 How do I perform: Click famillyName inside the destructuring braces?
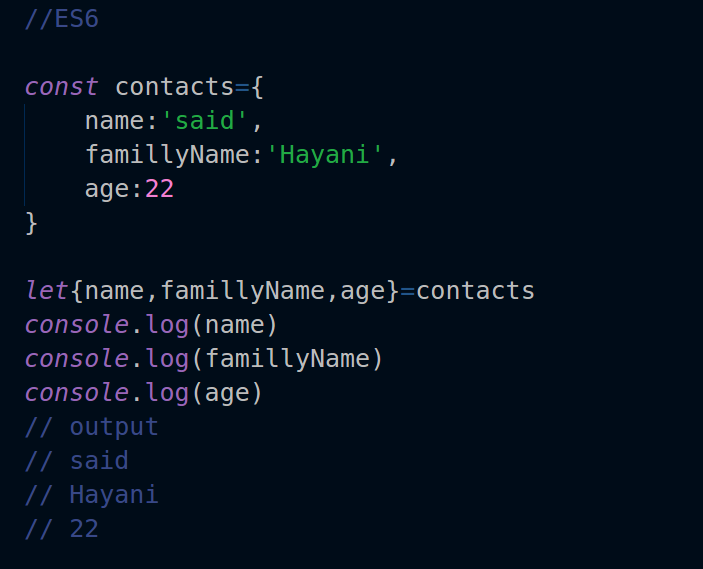click(242, 291)
